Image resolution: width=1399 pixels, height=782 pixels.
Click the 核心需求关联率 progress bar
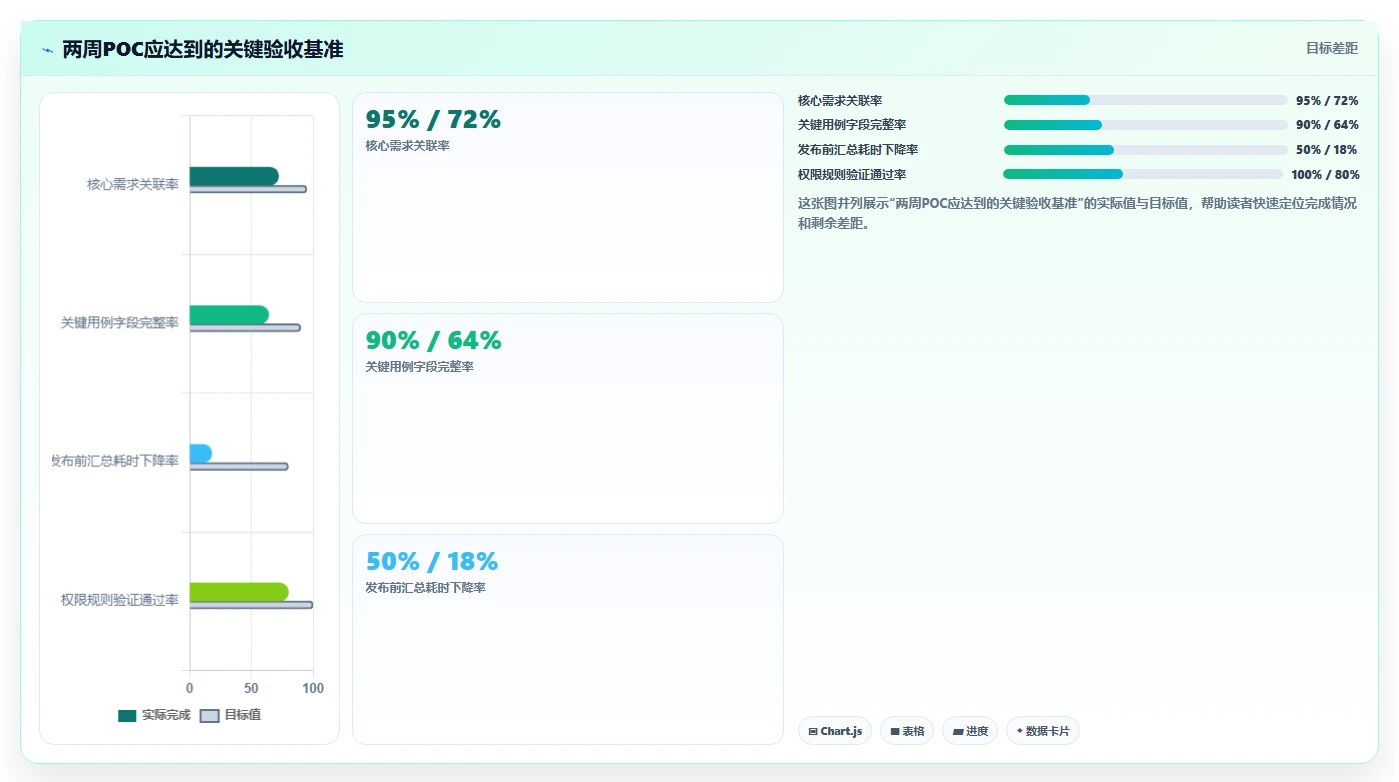click(1146, 100)
